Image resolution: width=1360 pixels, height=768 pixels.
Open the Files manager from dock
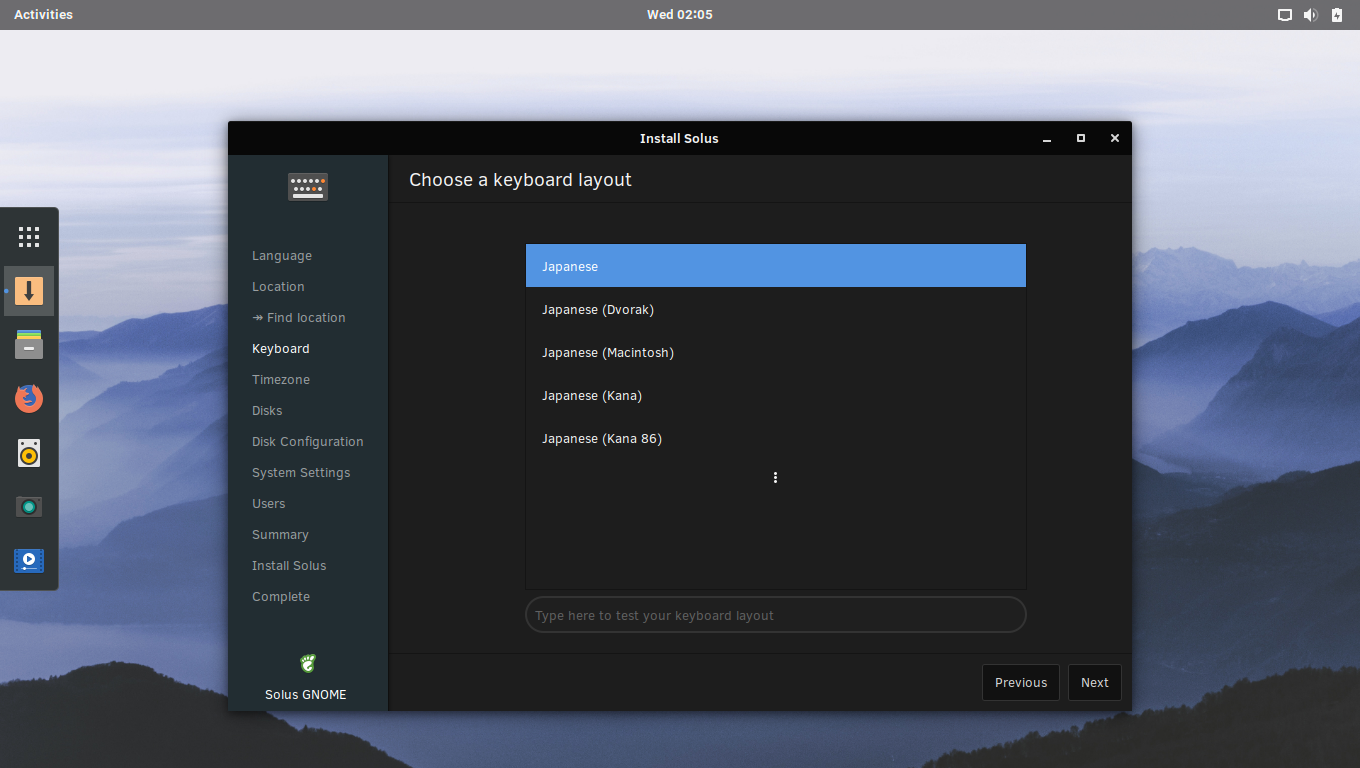click(x=29, y=345)
